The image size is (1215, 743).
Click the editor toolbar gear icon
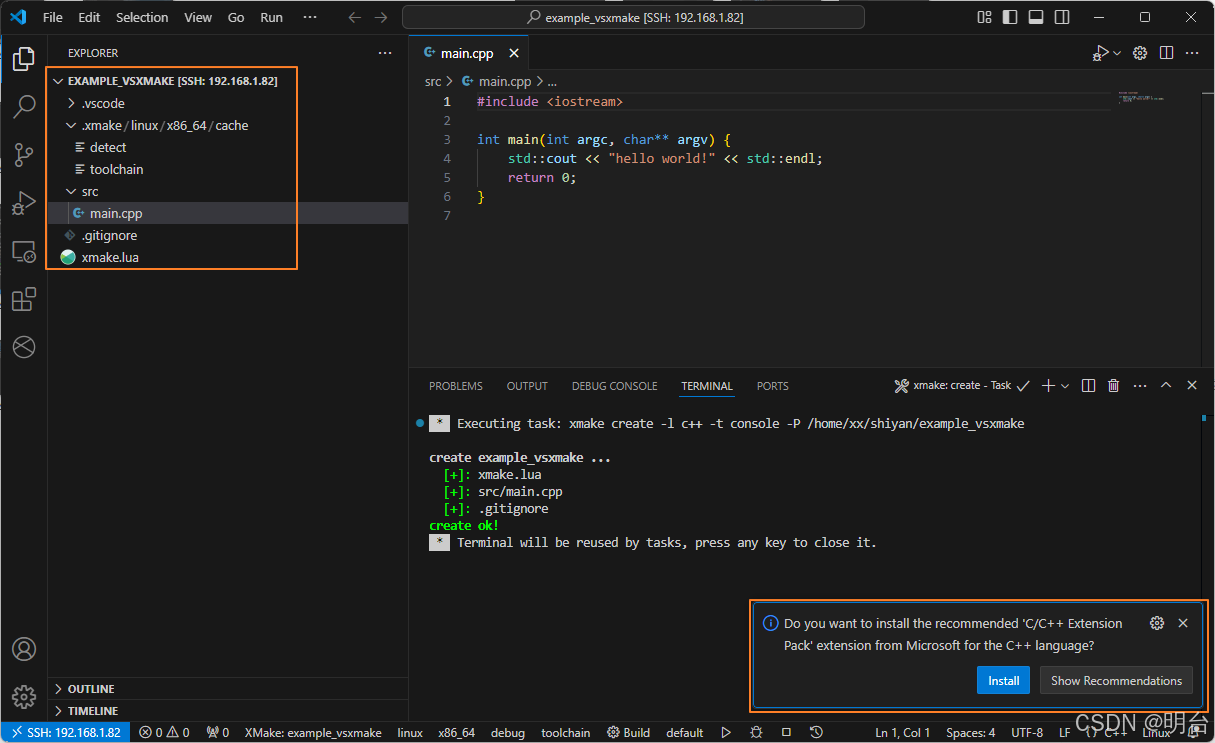pyautogui.click(x=1140, y=53)
